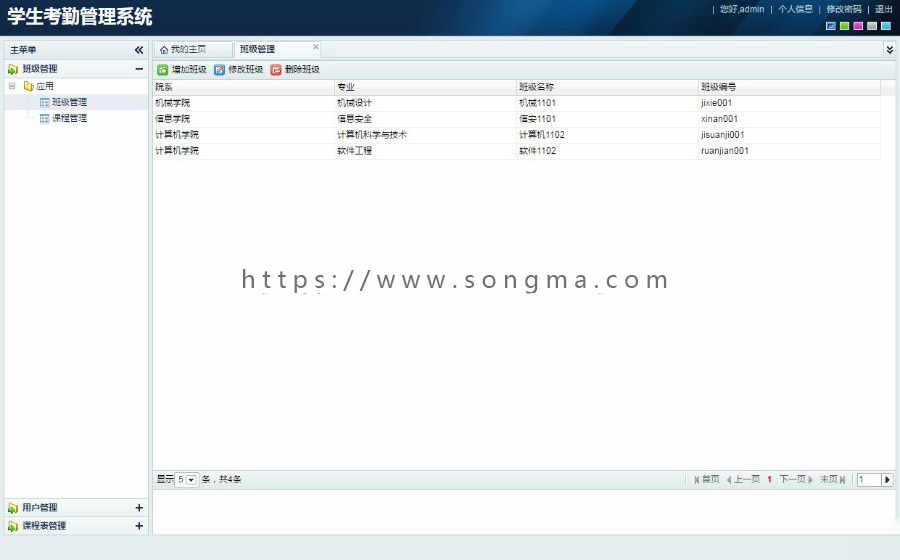Click the ruanjian001 class code
Viewport: 900px width, 560px height.
[x=725, y=151]
